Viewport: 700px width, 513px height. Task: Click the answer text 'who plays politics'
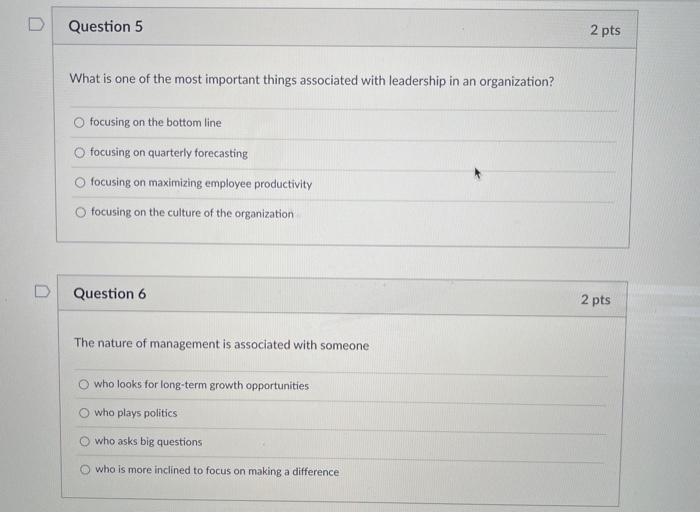[x=136, y=413]
